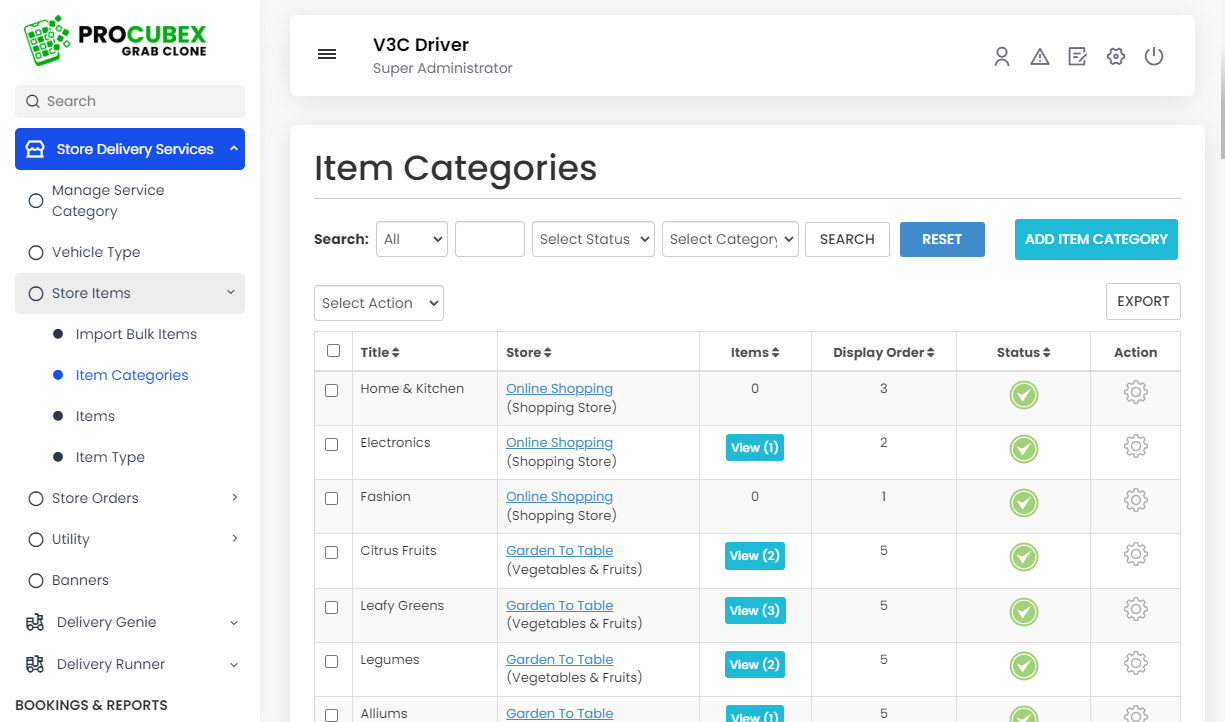1225x722 pixels.
Task: Click the Store Delivery Services shop icon
Action: [x=35, y=149]
